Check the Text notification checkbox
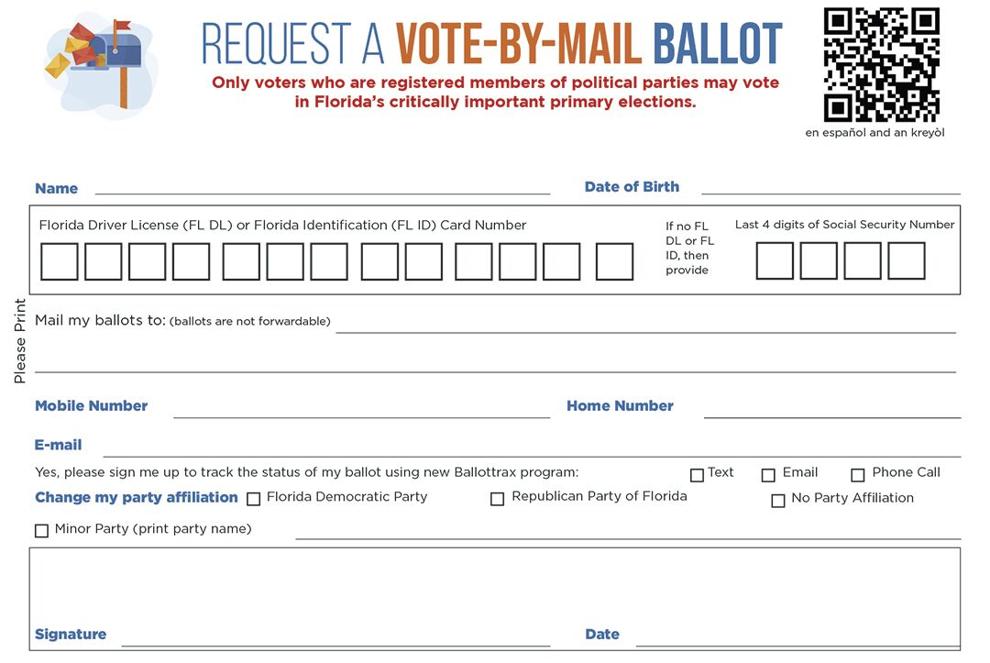 click(696, 475)
